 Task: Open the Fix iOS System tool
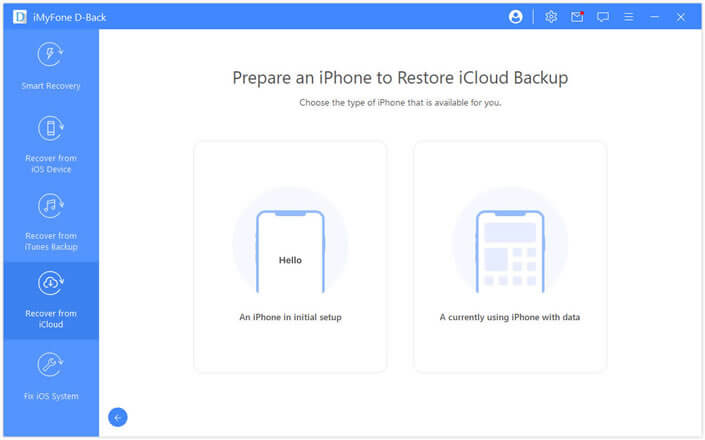(51, 378)
